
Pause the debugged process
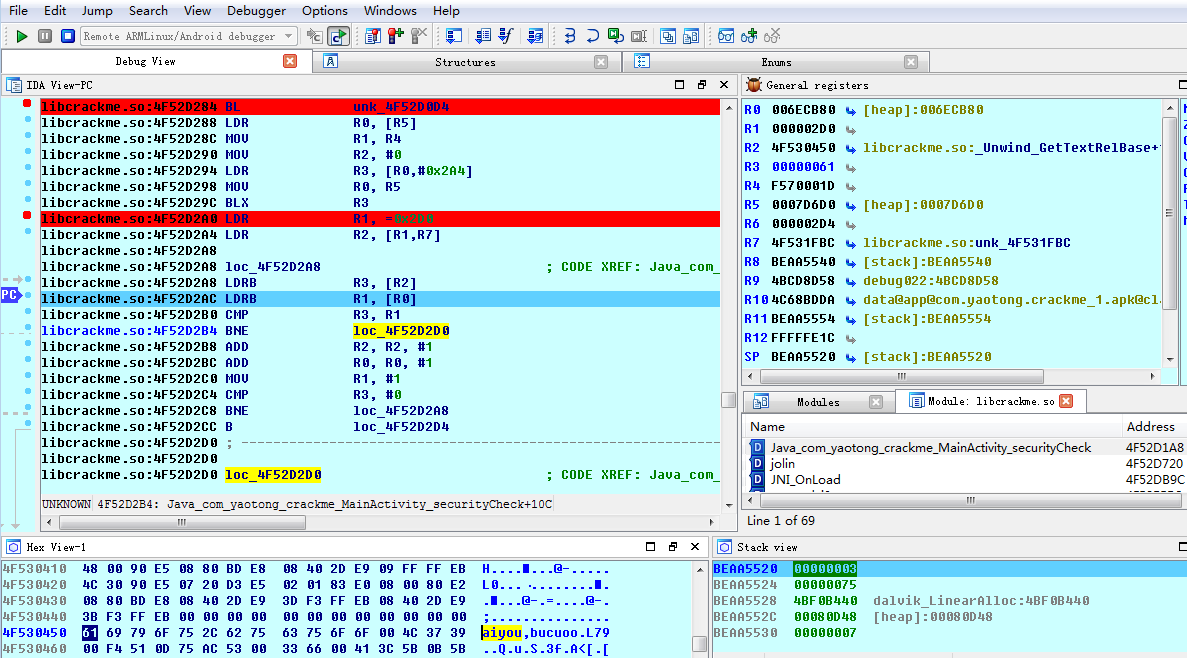tap(45, 36)
